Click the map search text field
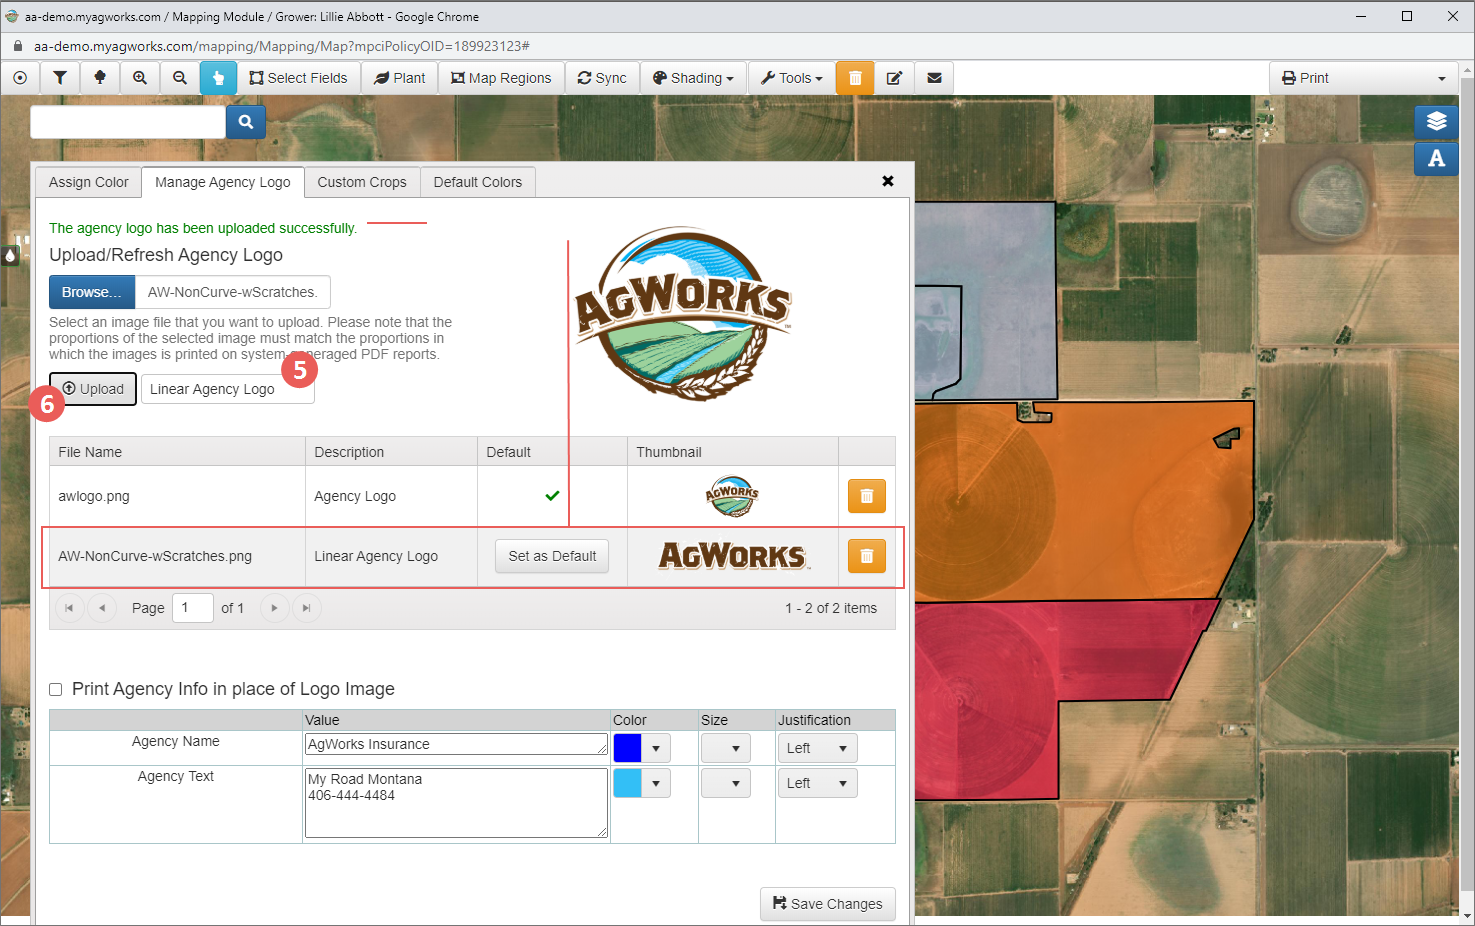This screenshot has width=1475, height=926. coord(128,122)
